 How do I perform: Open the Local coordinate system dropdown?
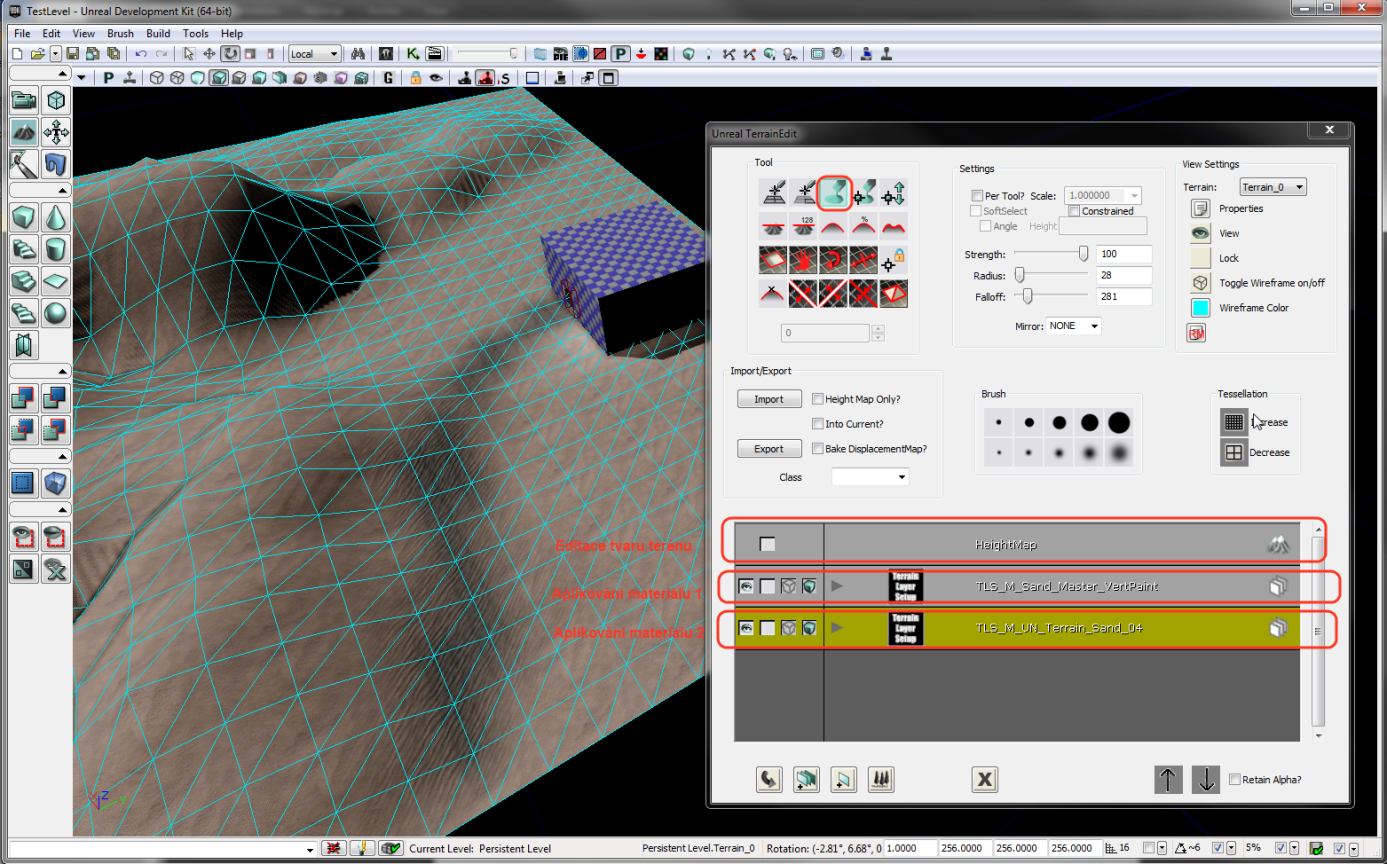315,53
